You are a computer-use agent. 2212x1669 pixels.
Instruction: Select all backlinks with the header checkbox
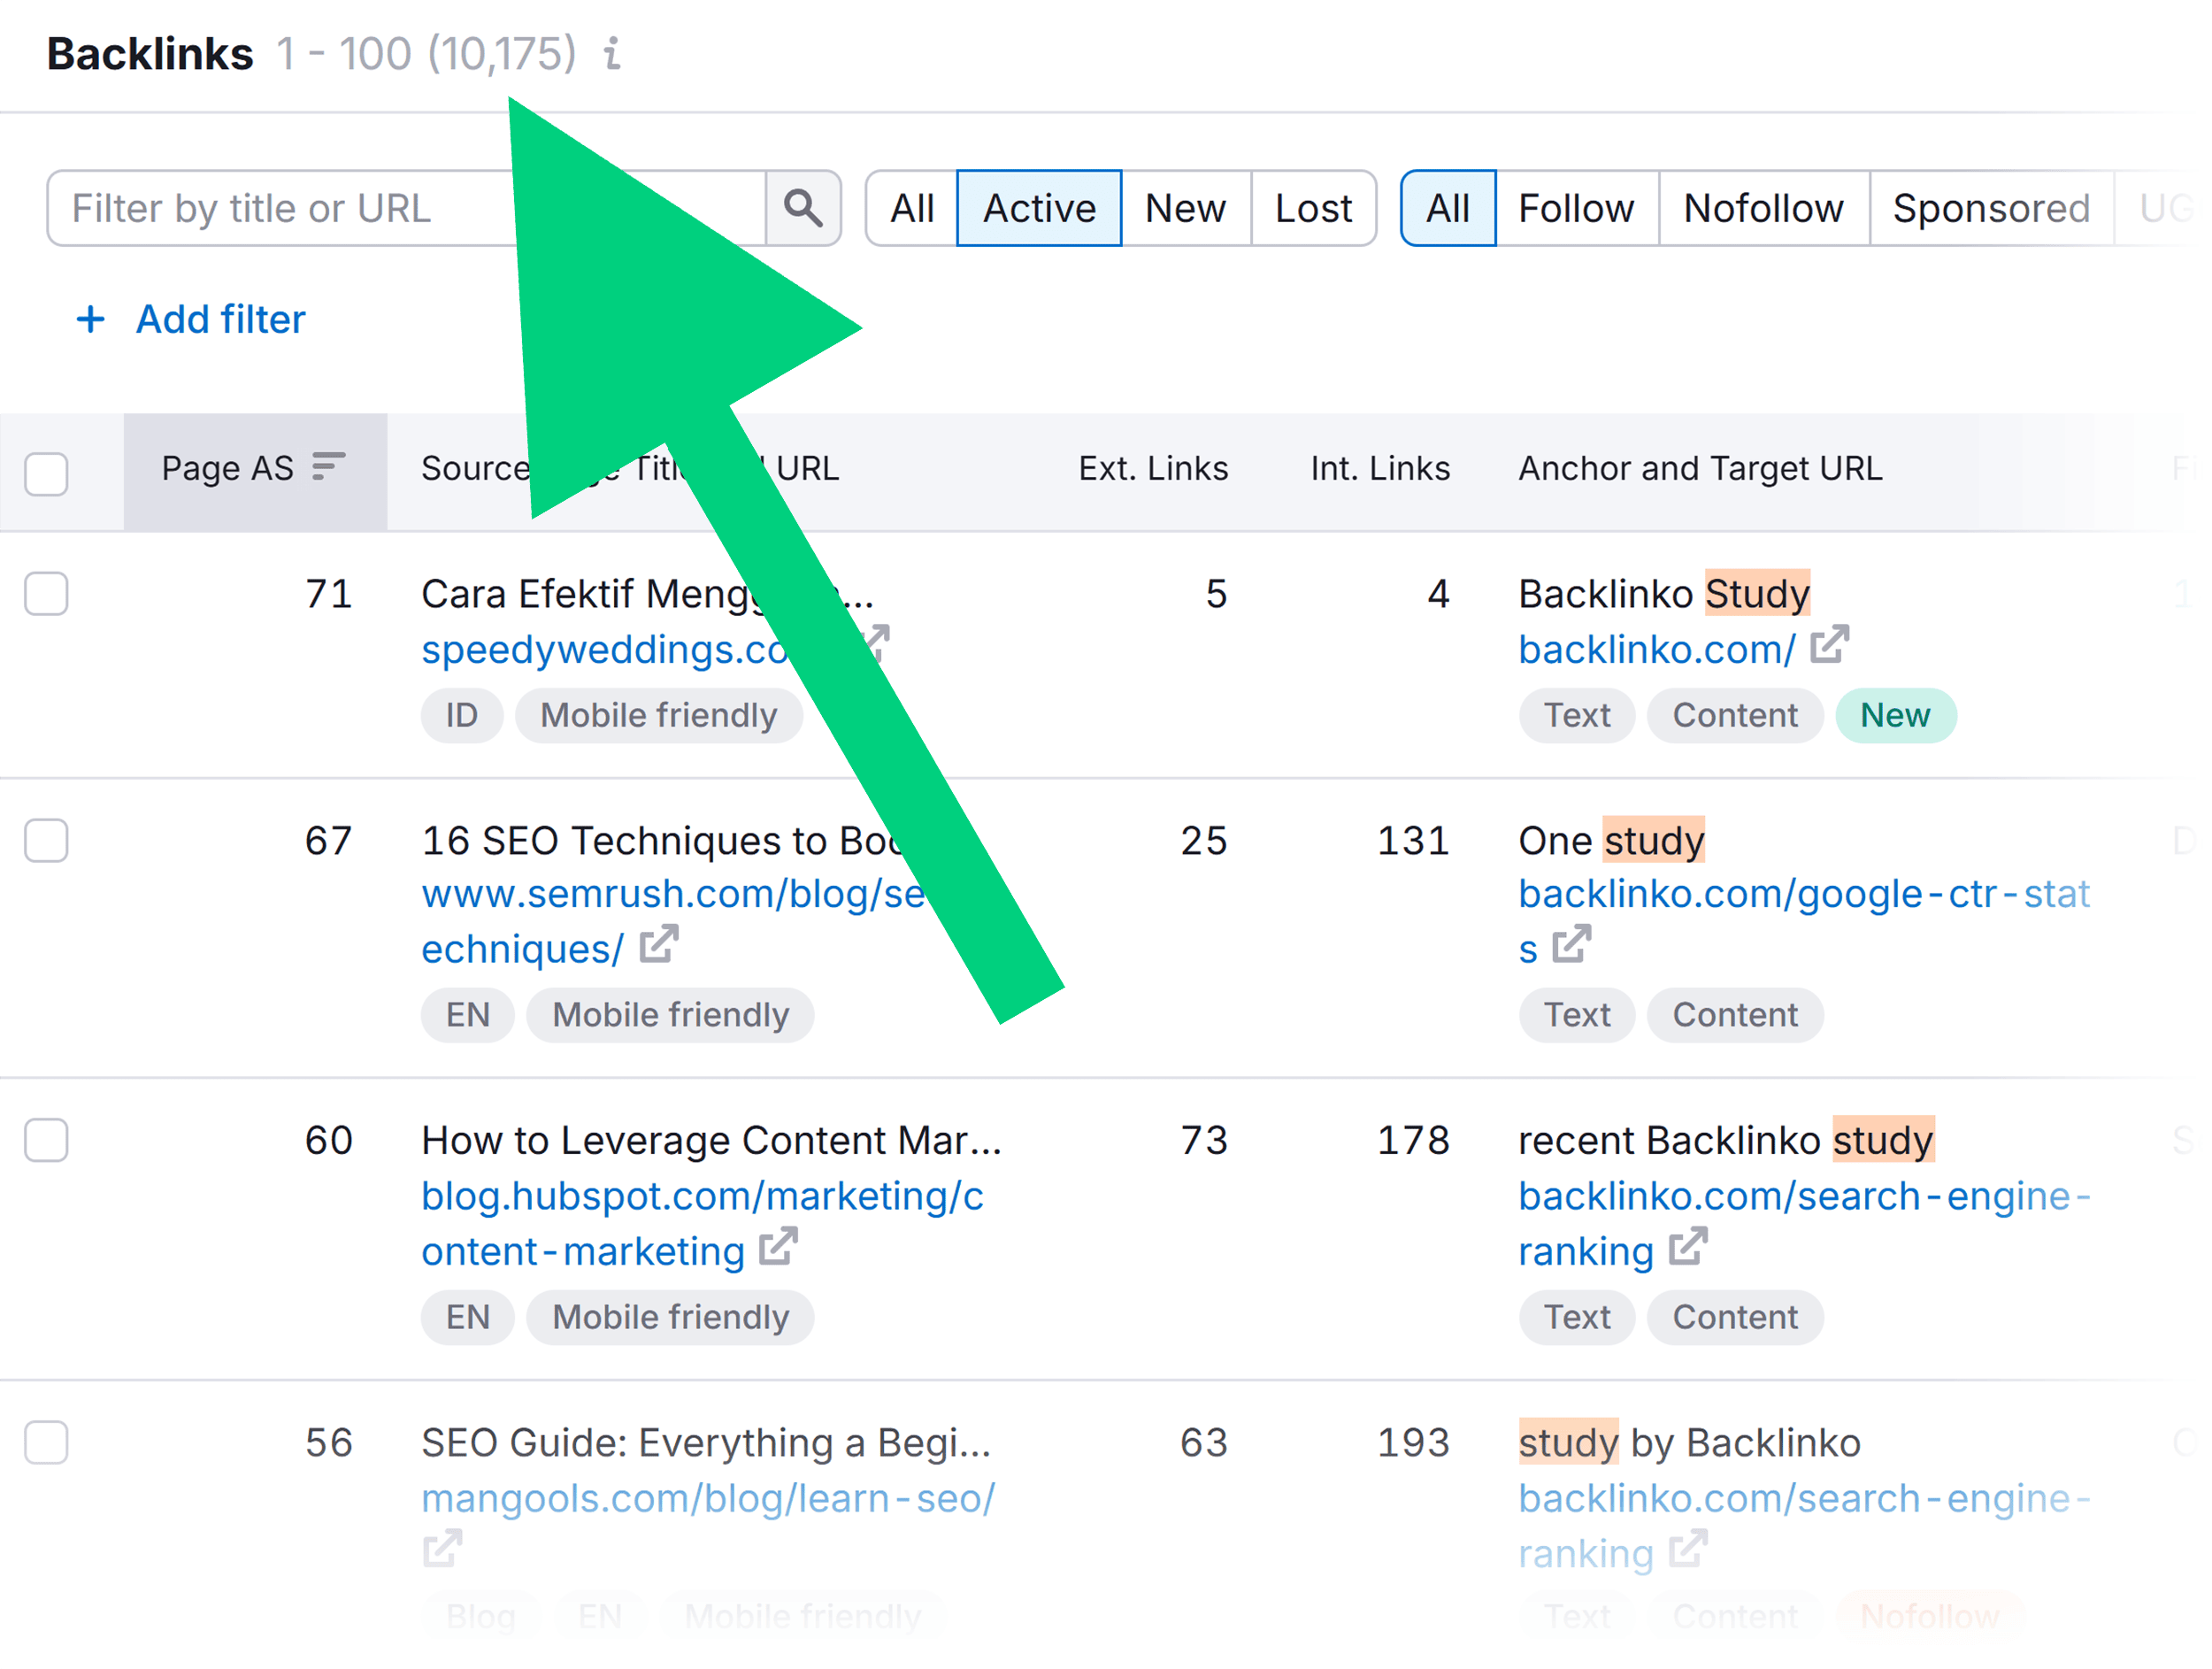(46, 475)
